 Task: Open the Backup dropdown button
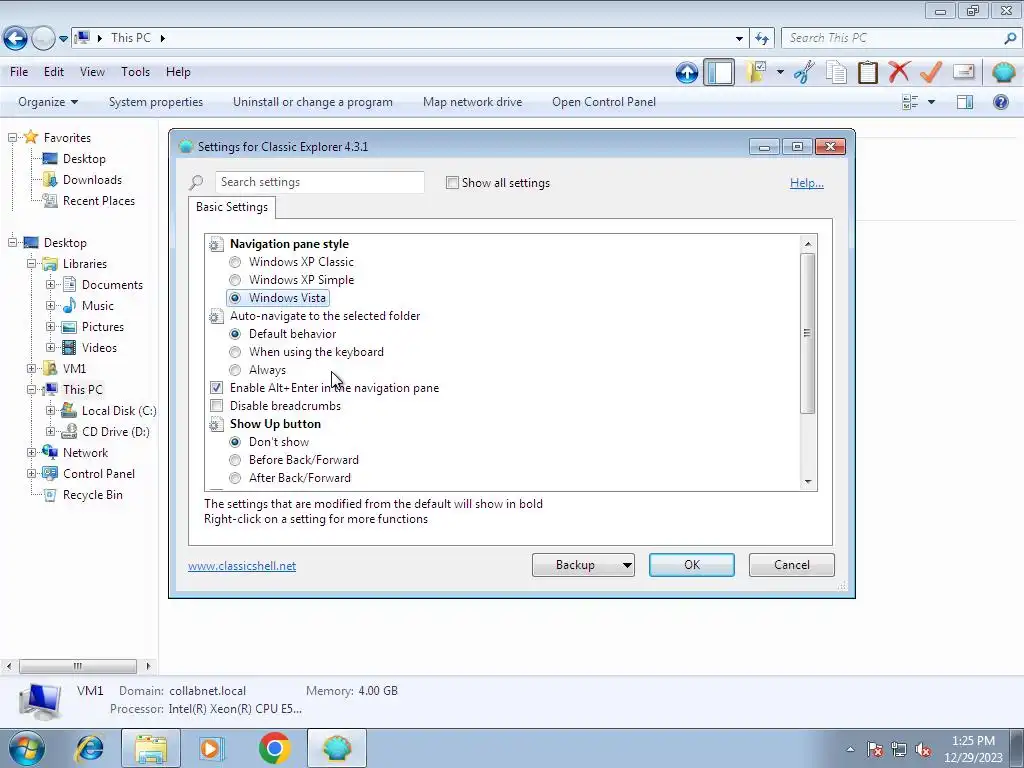[x=583, y=565]
